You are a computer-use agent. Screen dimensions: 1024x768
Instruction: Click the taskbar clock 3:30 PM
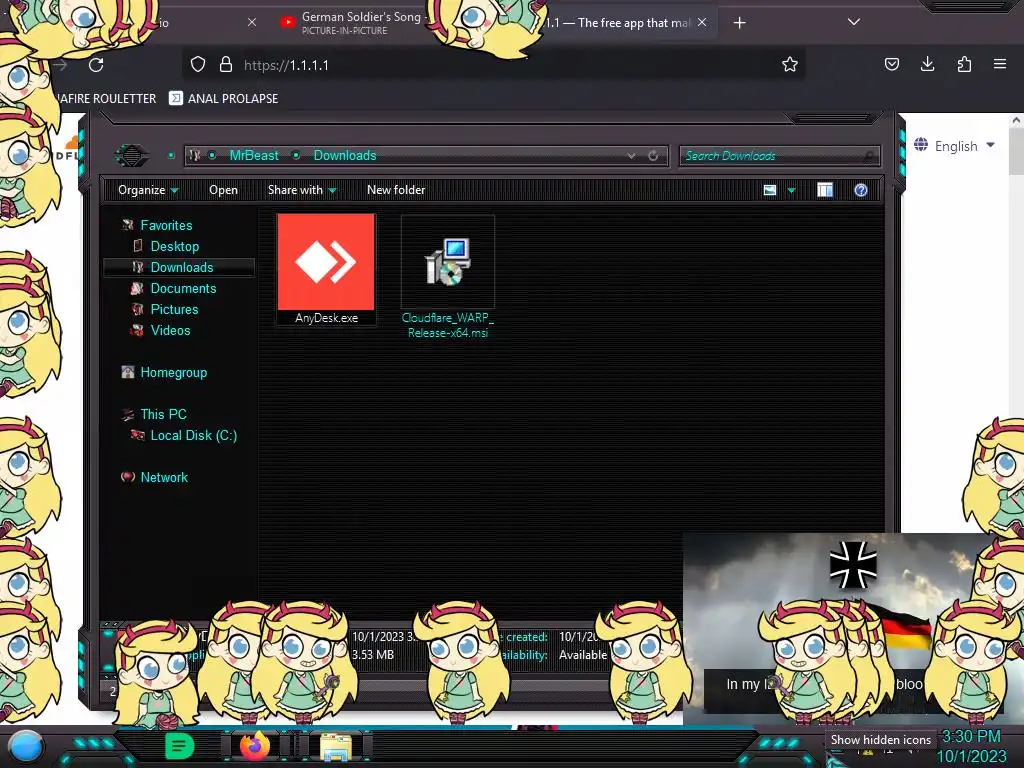[x=971, y=737]
